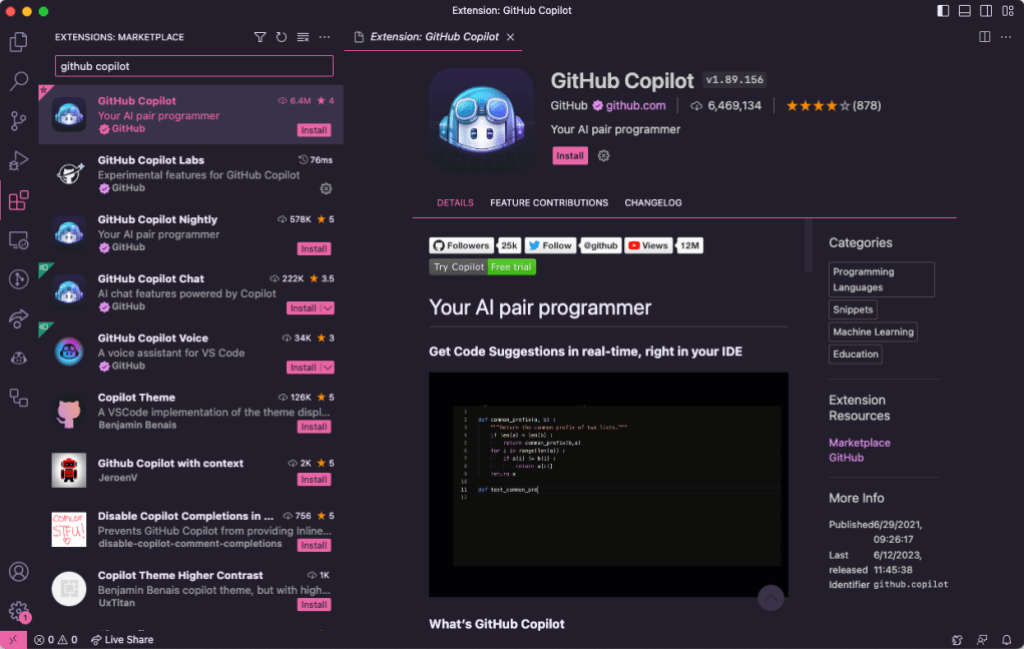
Task: Open Customize Layout in title bar
Action: click(1008, 11)
